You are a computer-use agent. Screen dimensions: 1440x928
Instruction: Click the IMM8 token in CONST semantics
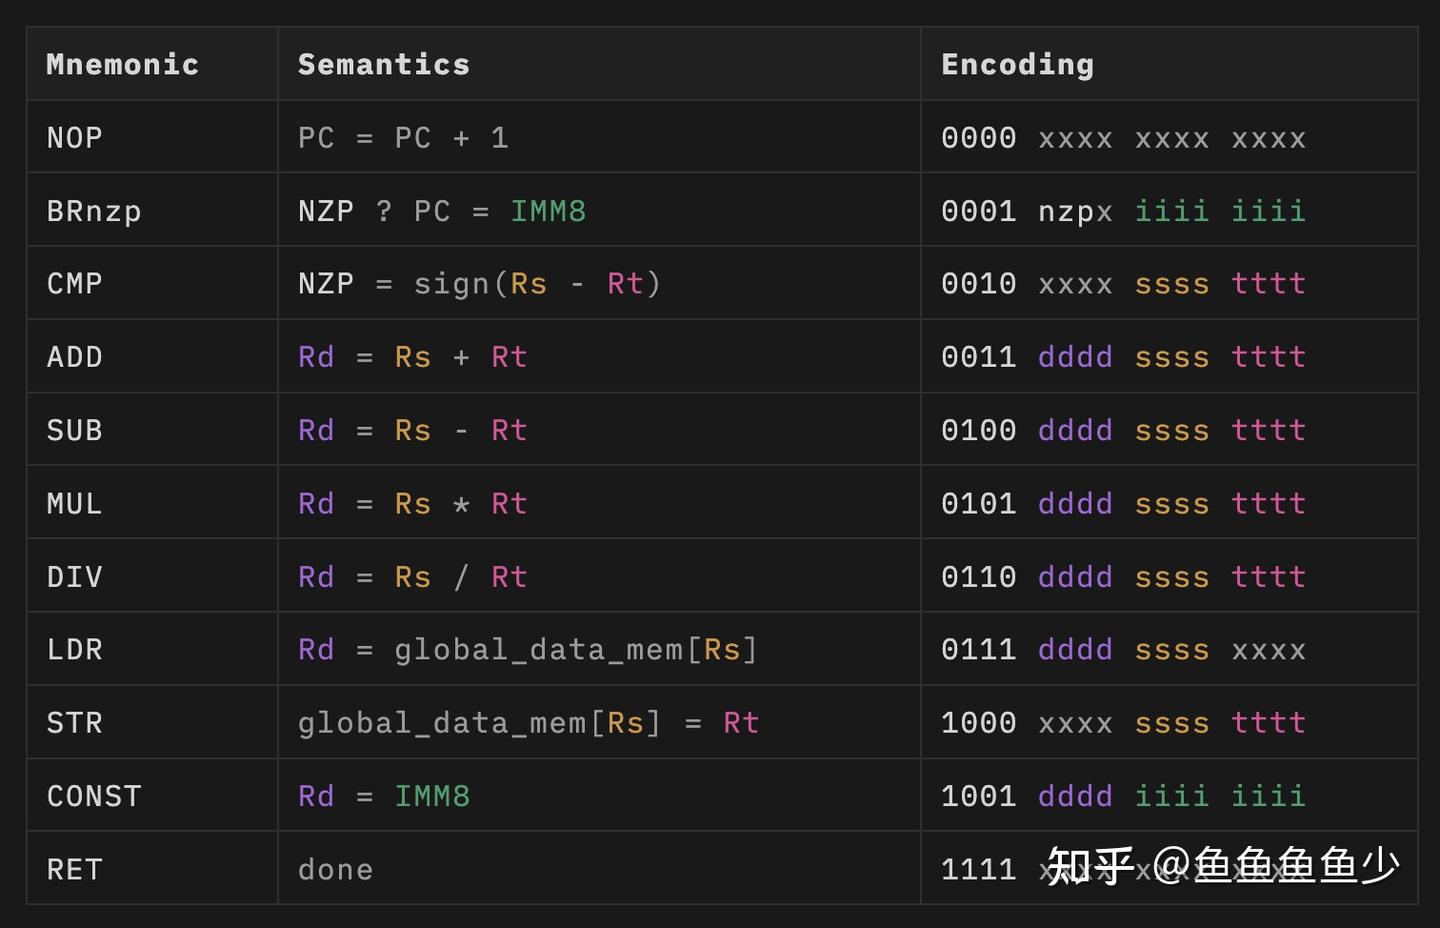(x=432, y=795)
